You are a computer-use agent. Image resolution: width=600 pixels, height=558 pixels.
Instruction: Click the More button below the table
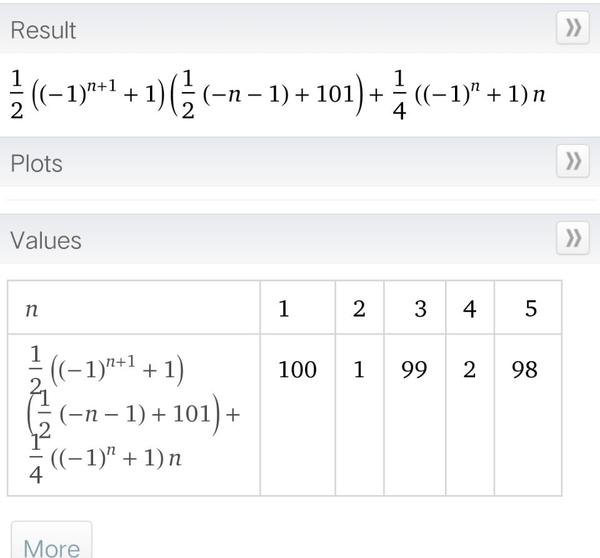[x=51, y=545]
